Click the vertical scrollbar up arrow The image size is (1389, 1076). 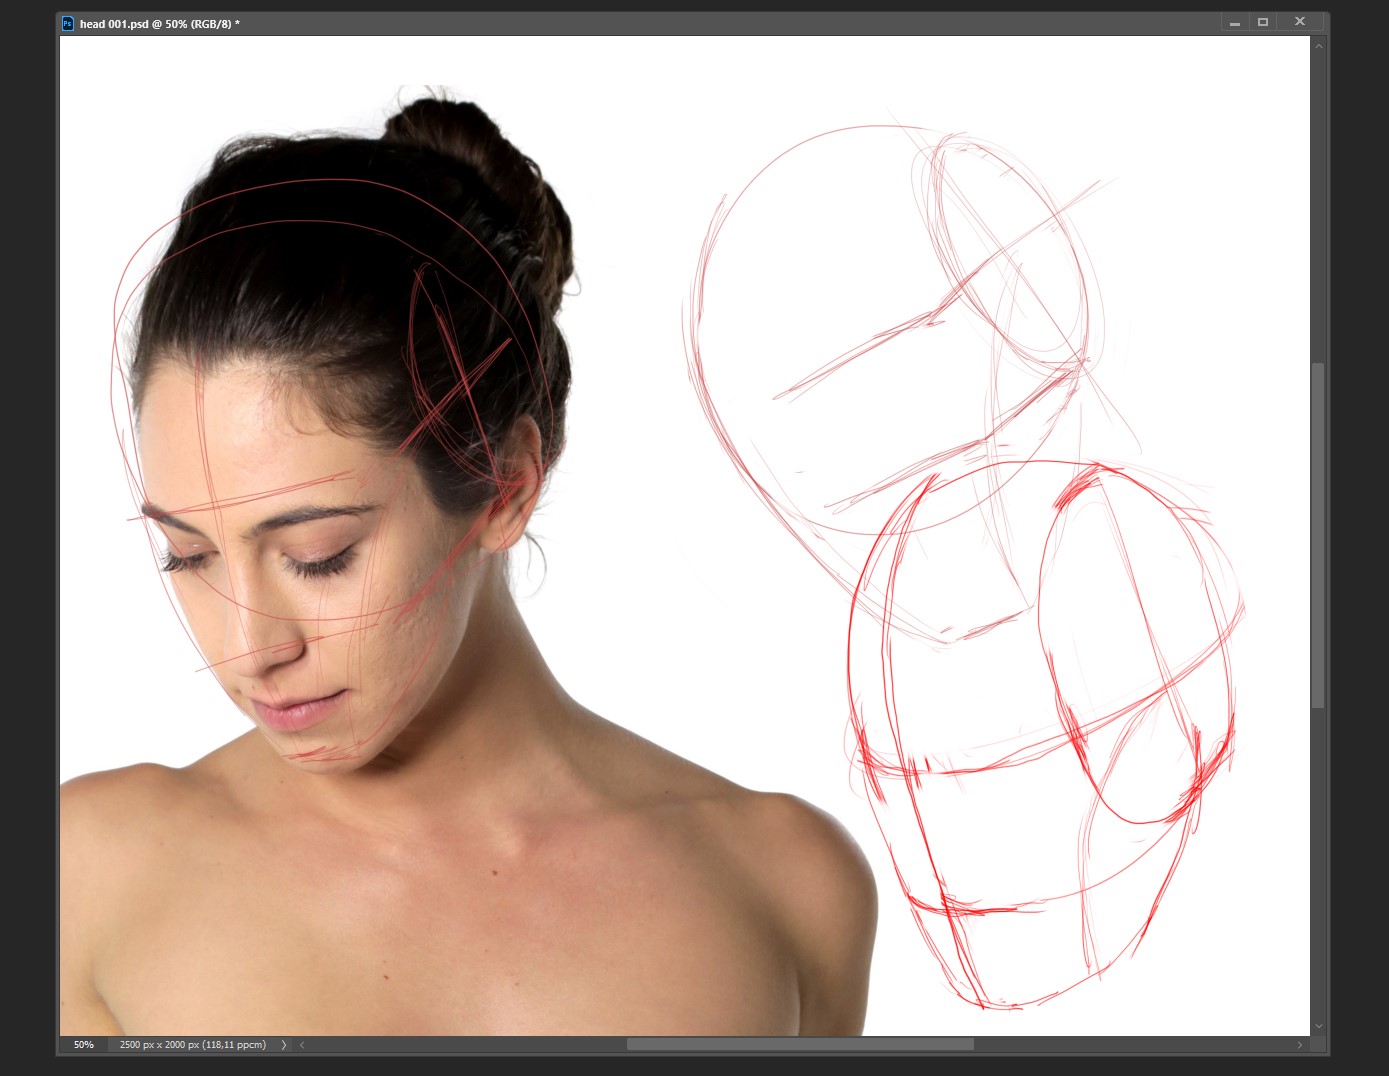1319,46
